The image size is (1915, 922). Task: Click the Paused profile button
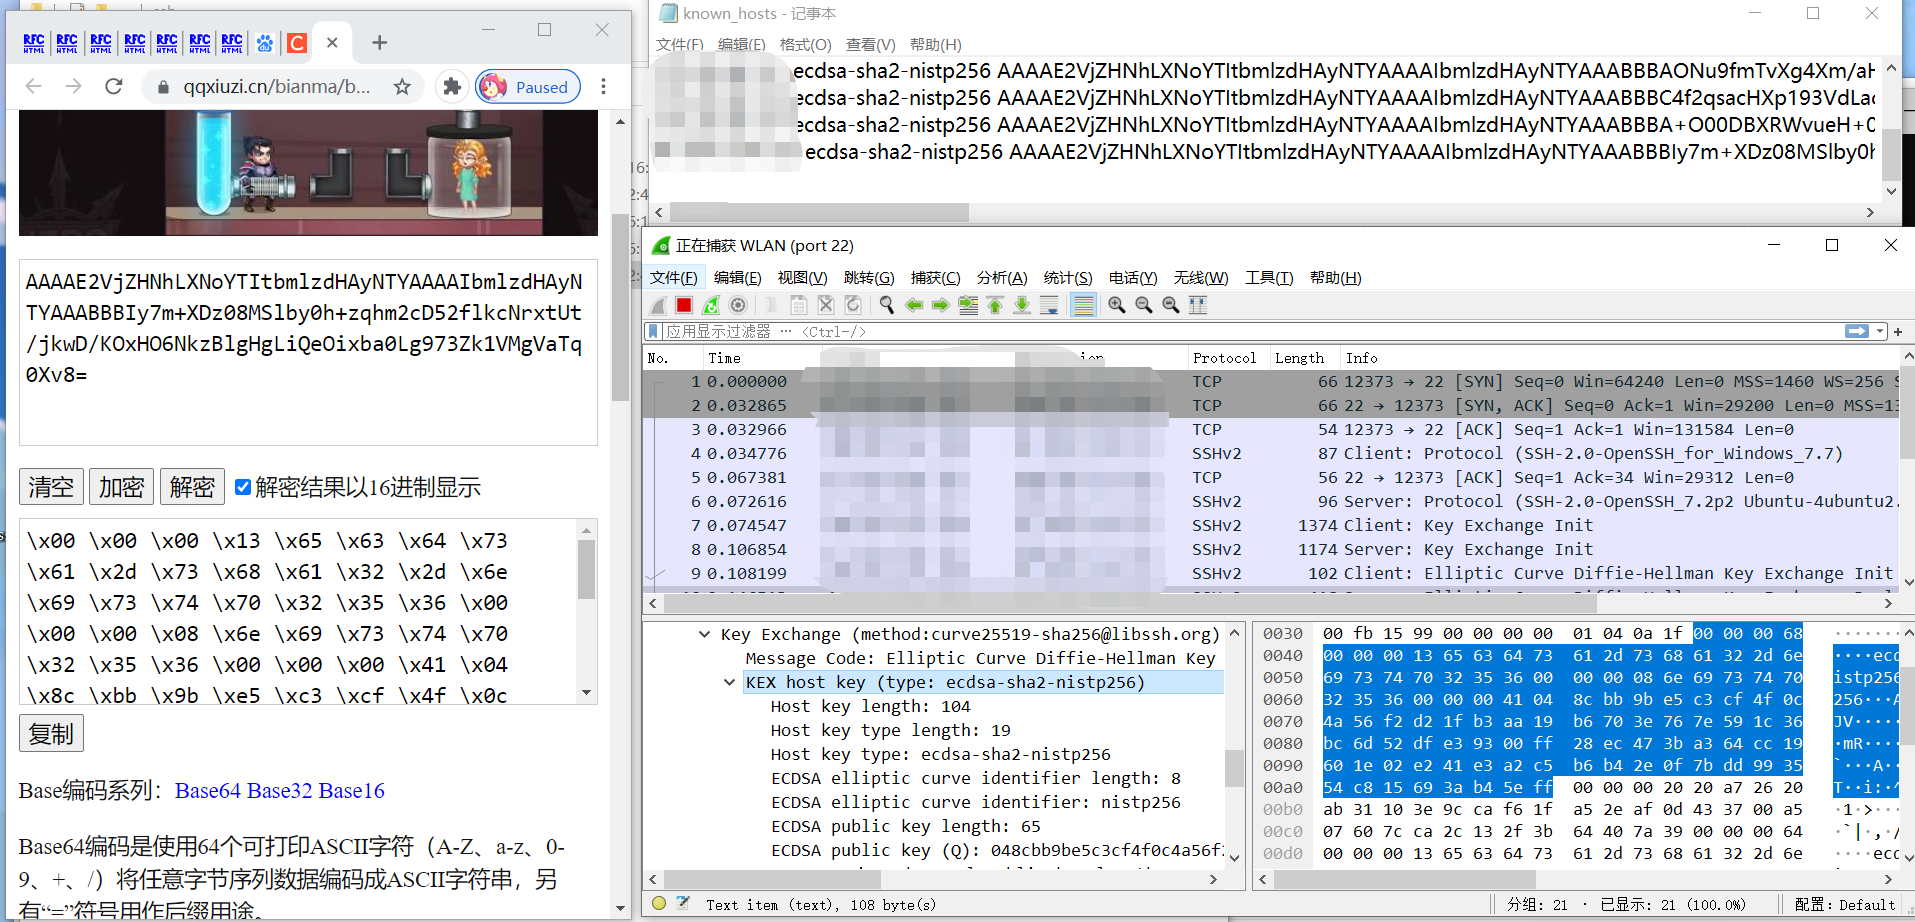(x=528, y=87)
